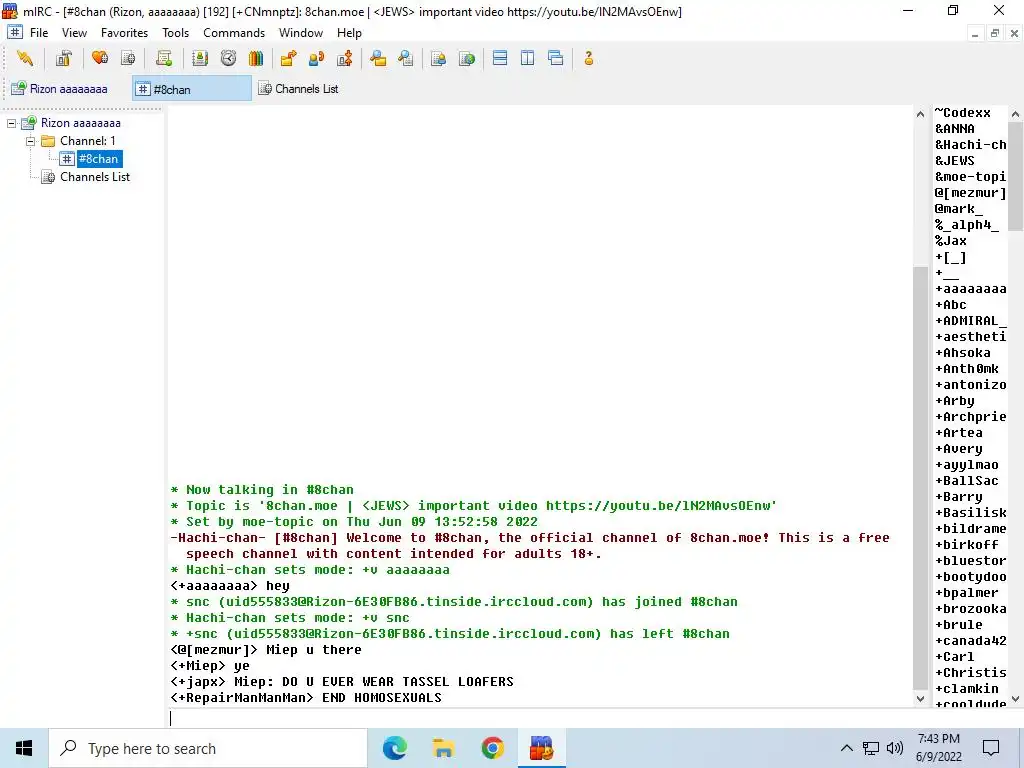Select @[mezmur] in nick list
The width and height of the screenshot is (1024, 768).
pyautogui.click(x=970, y=193)
